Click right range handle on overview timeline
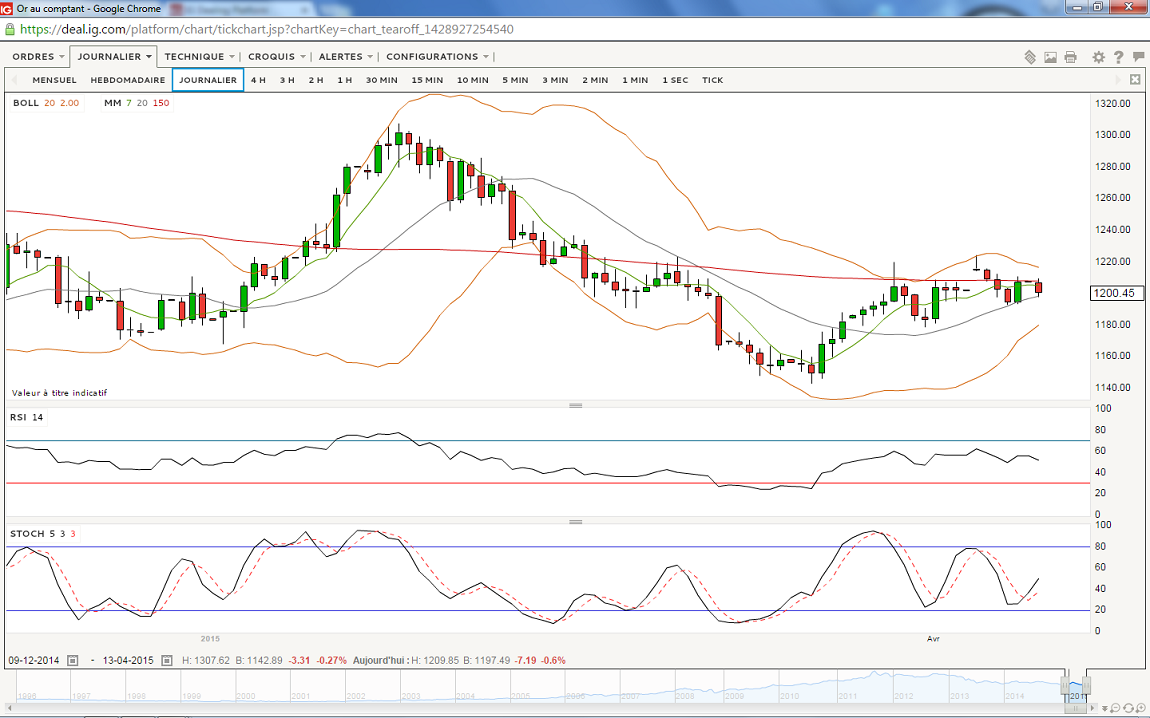Screen dimensions: 1150x718 (1086, 686)
